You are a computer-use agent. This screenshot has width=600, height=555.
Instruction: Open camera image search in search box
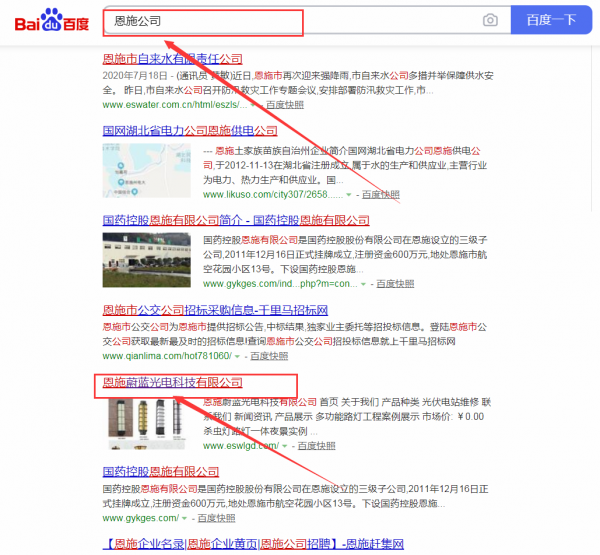click(490, 20)
